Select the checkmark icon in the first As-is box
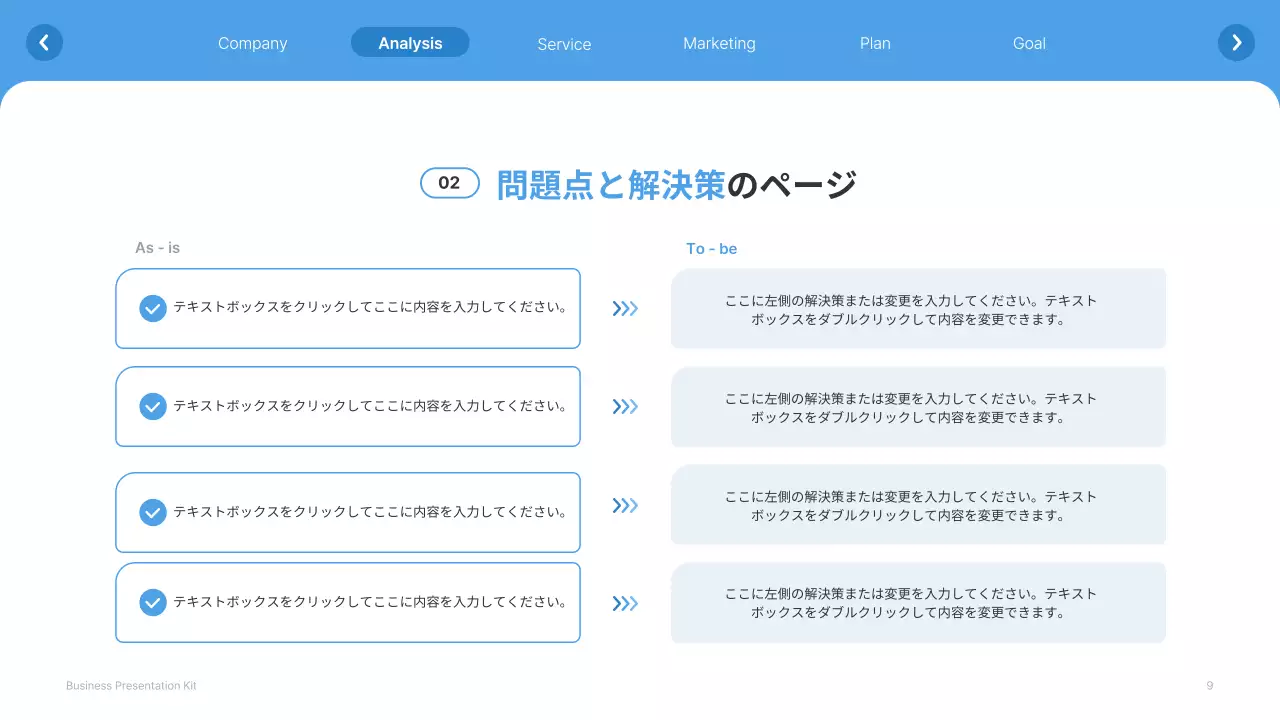The height and width of the screenshot is (720, 1280). [152, 308]
